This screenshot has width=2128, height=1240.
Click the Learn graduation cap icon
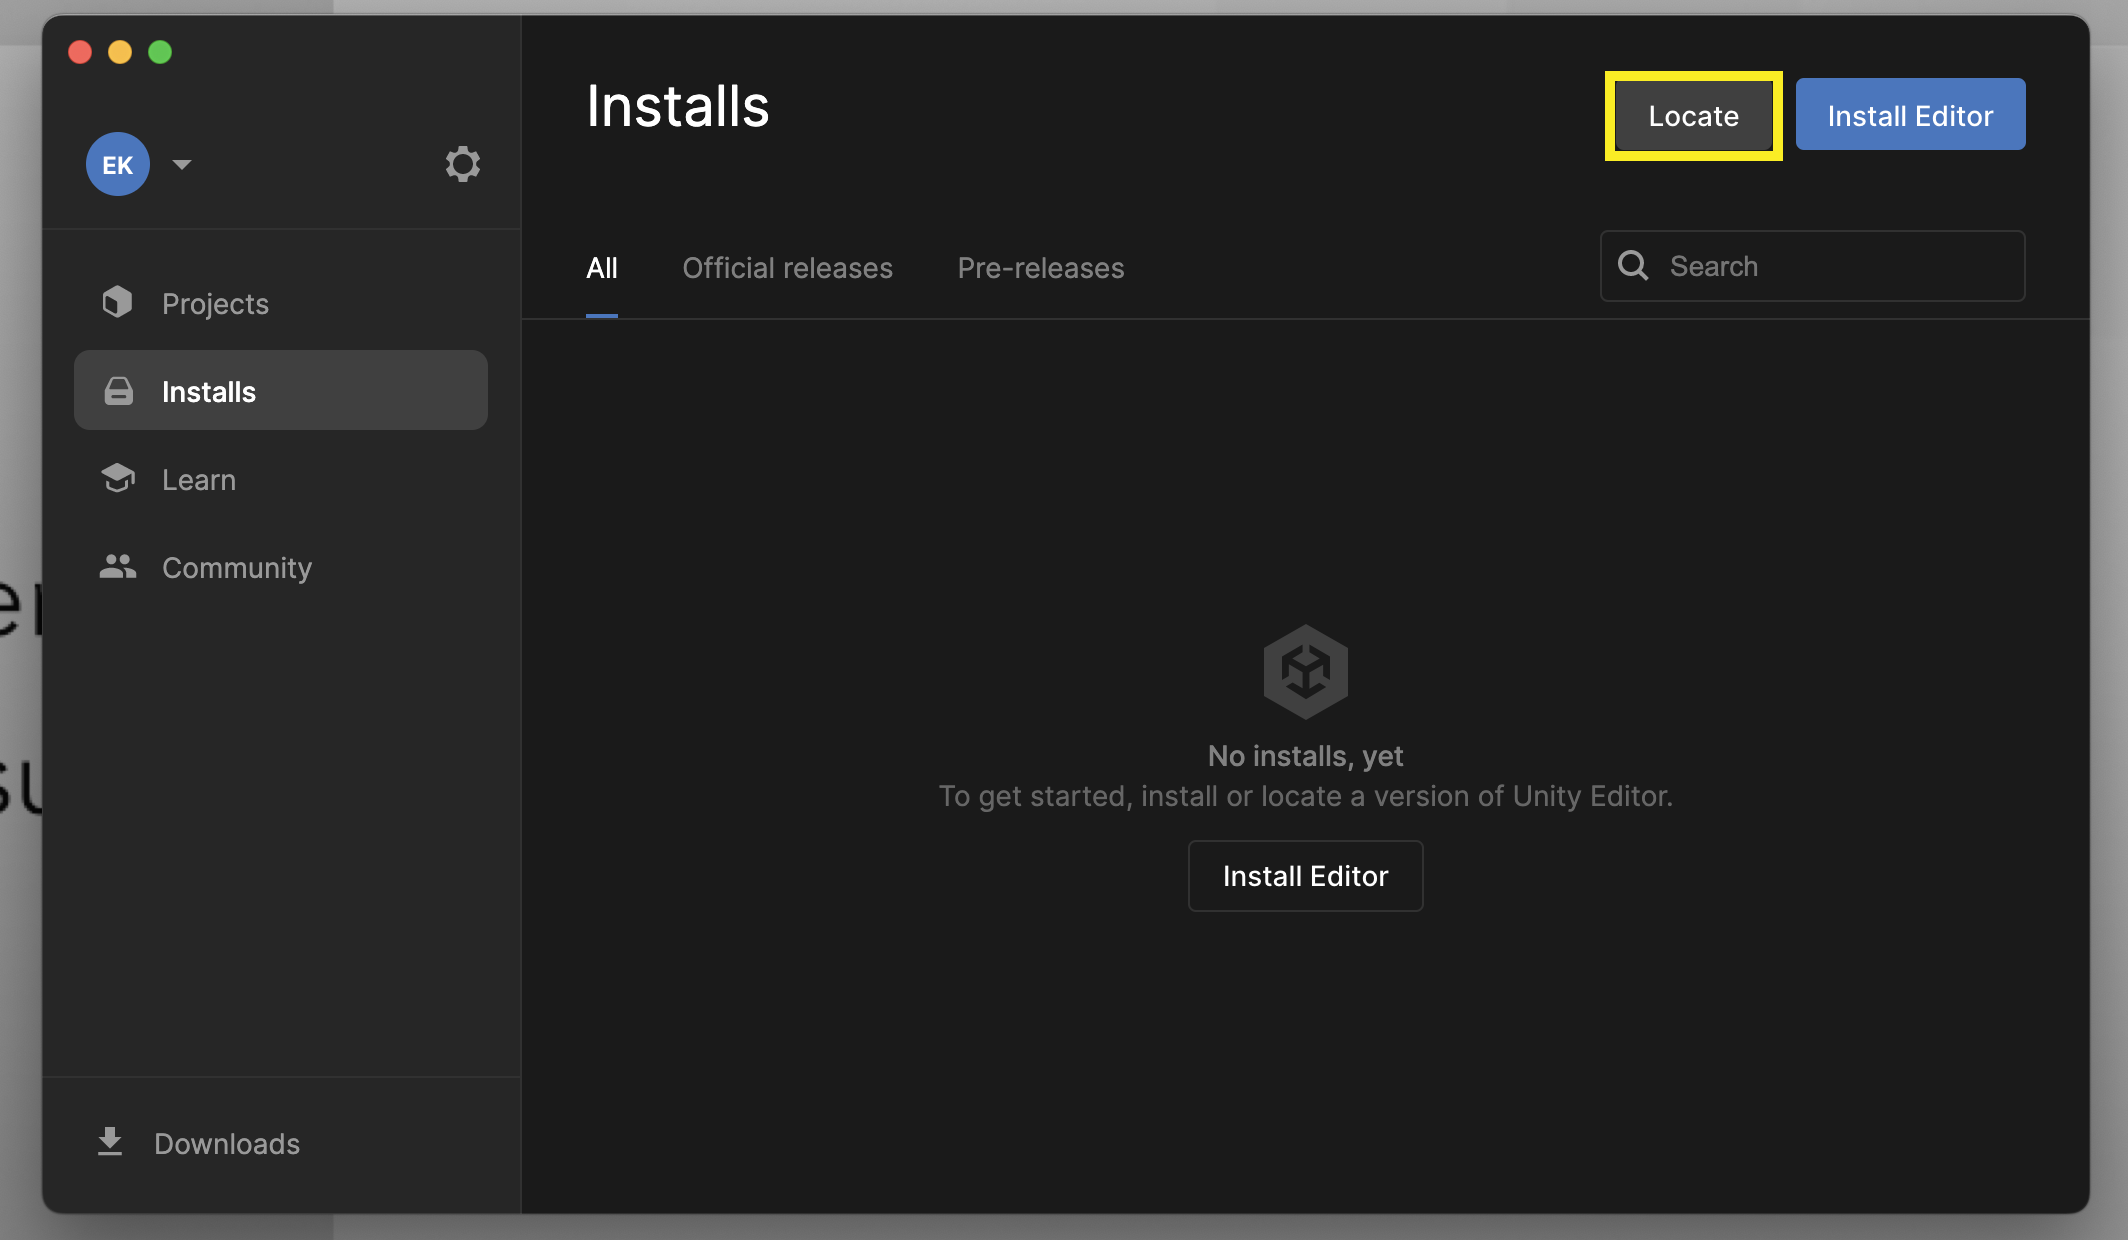pos(118,479)
